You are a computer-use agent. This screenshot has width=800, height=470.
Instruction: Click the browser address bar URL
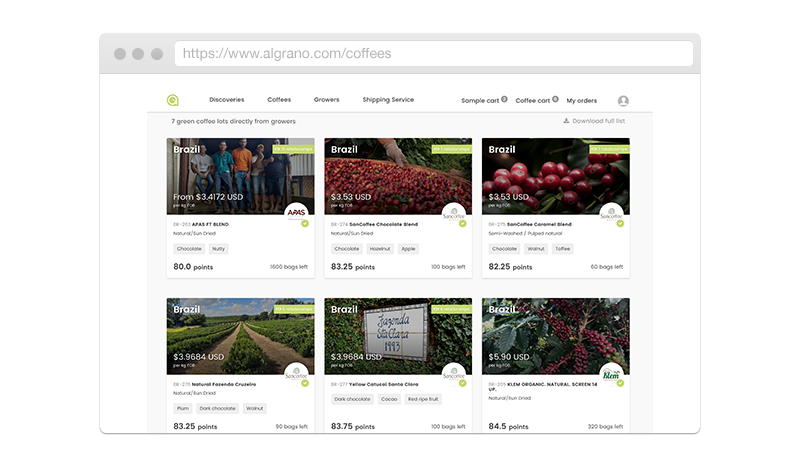point(287,54)
